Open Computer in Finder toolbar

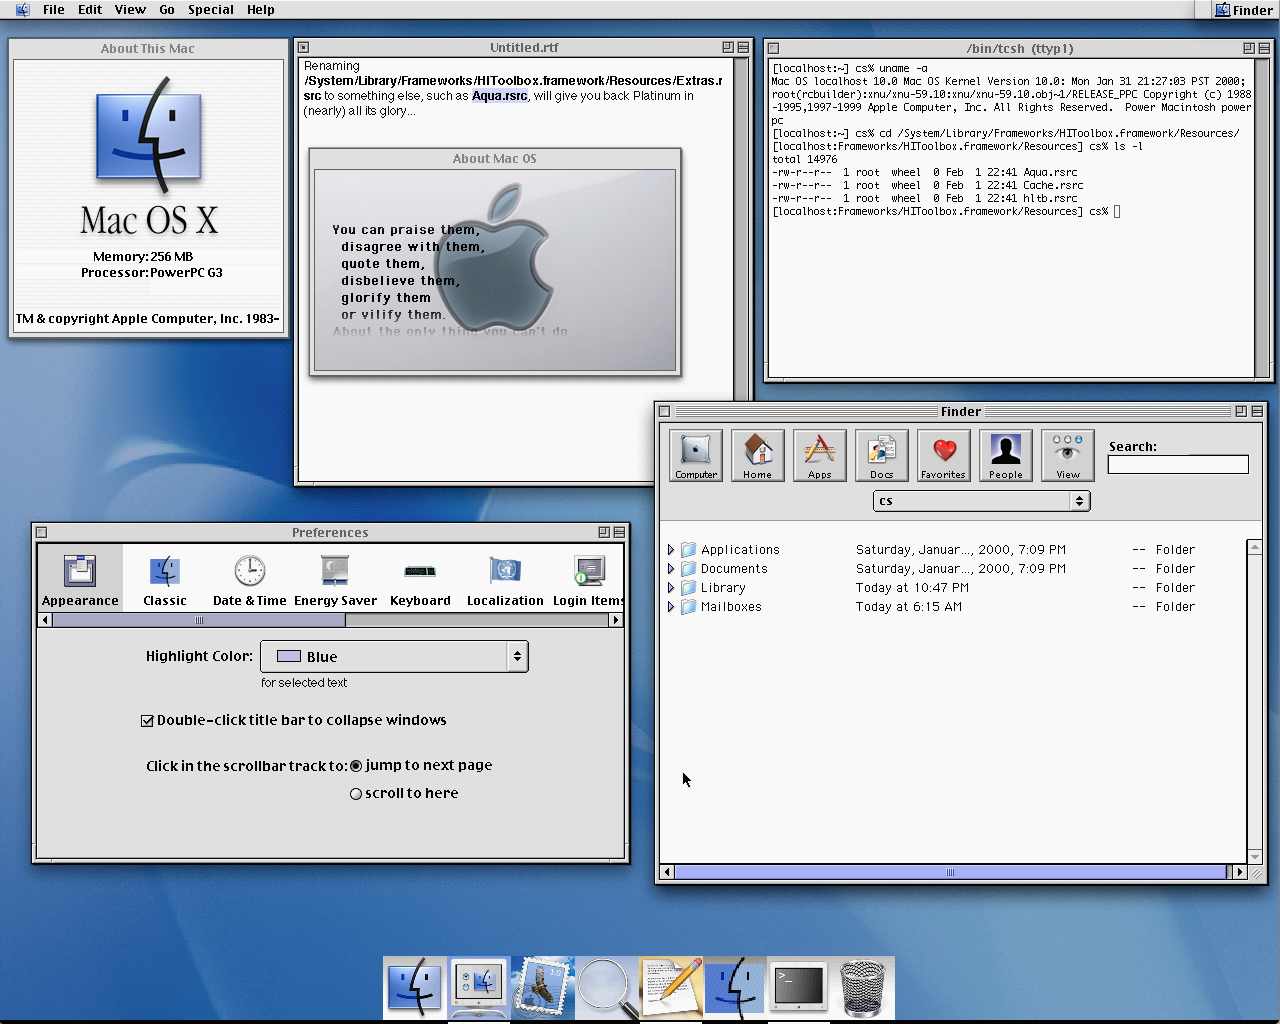coord(695,455)
